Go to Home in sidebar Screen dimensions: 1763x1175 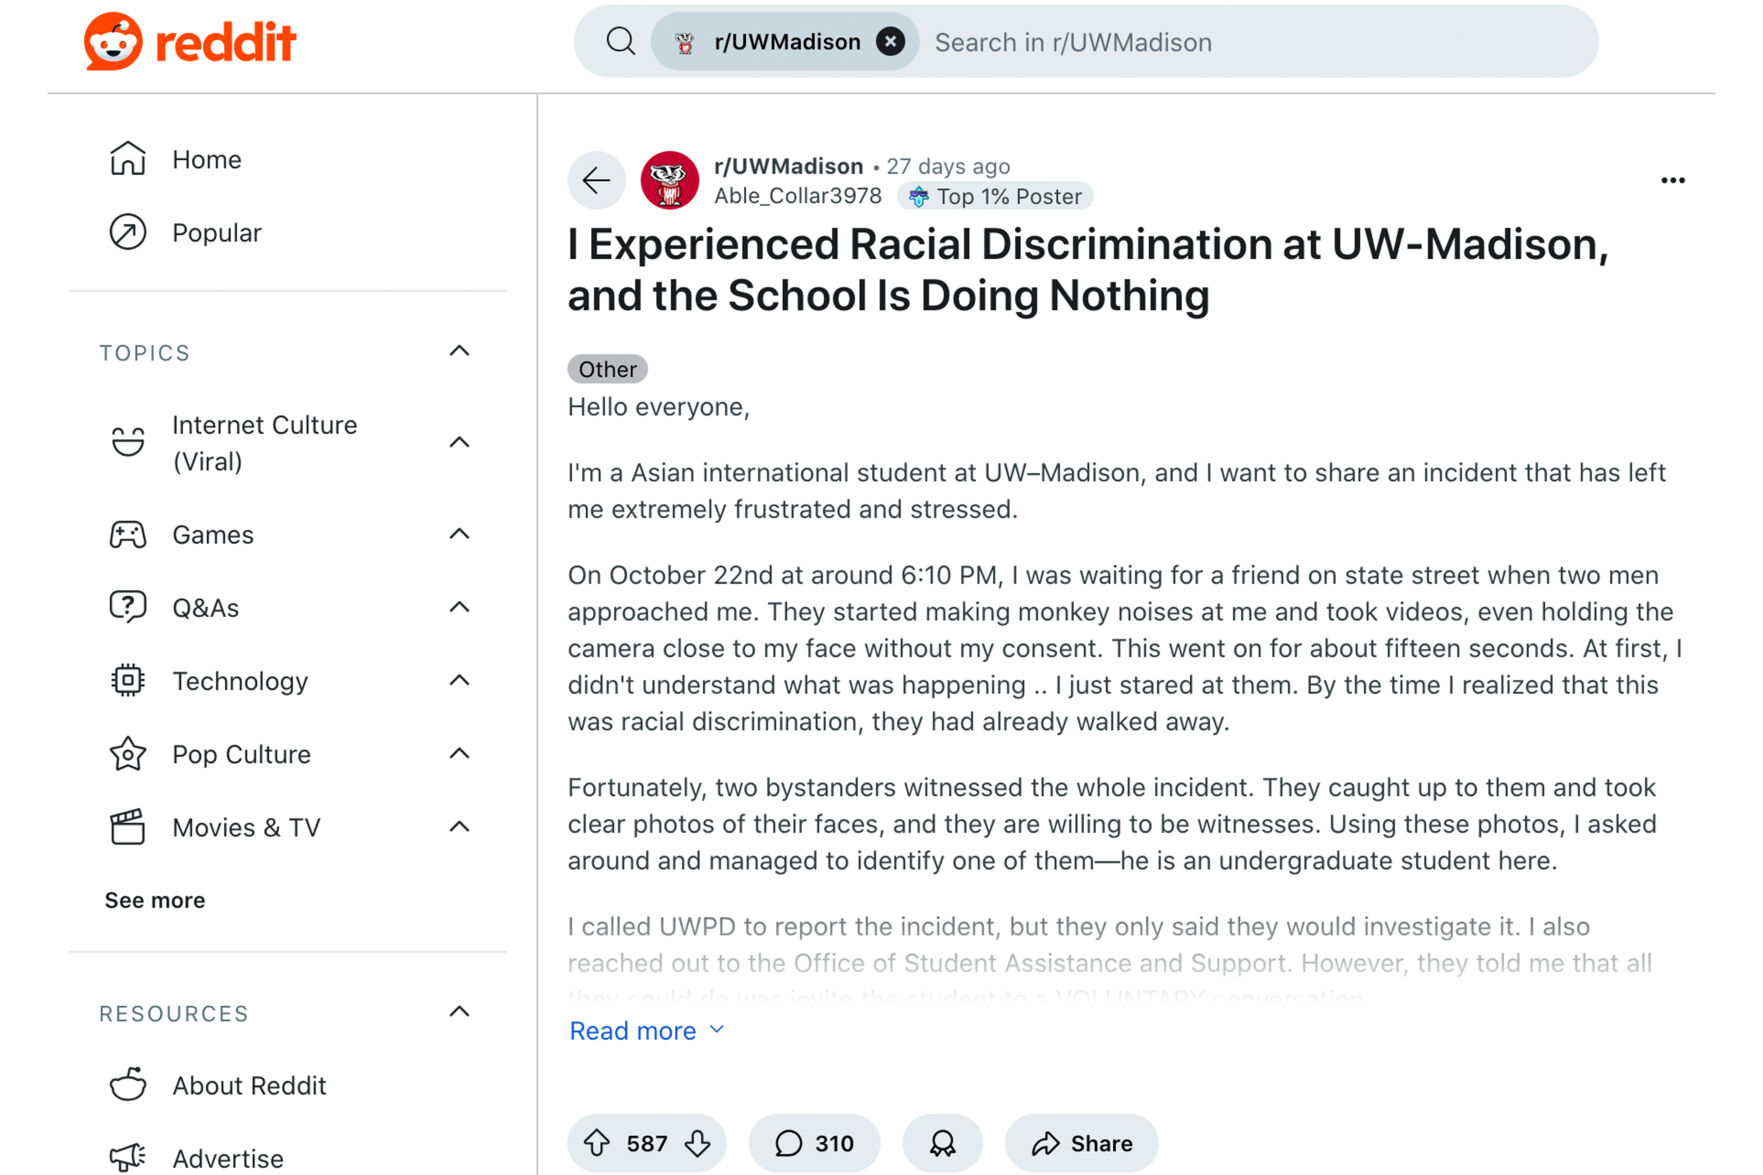pyautogui.click(x=206, y=159)
